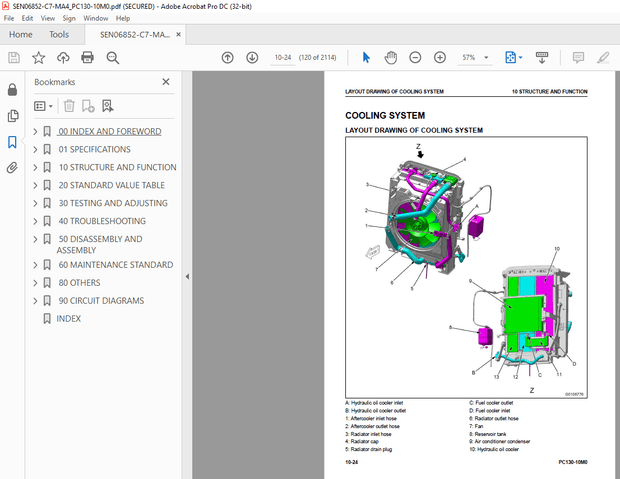Image resolution: width=620 pixels, height=479 pixels.
Task: Click find current bookmark icon
Action: [x=108, y=106]
